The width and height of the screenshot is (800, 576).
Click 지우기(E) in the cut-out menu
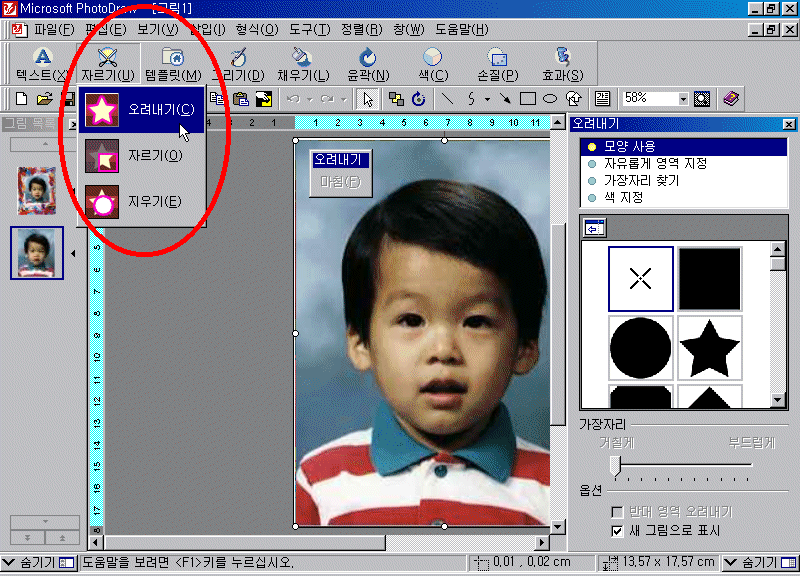(x=155, y=202)
